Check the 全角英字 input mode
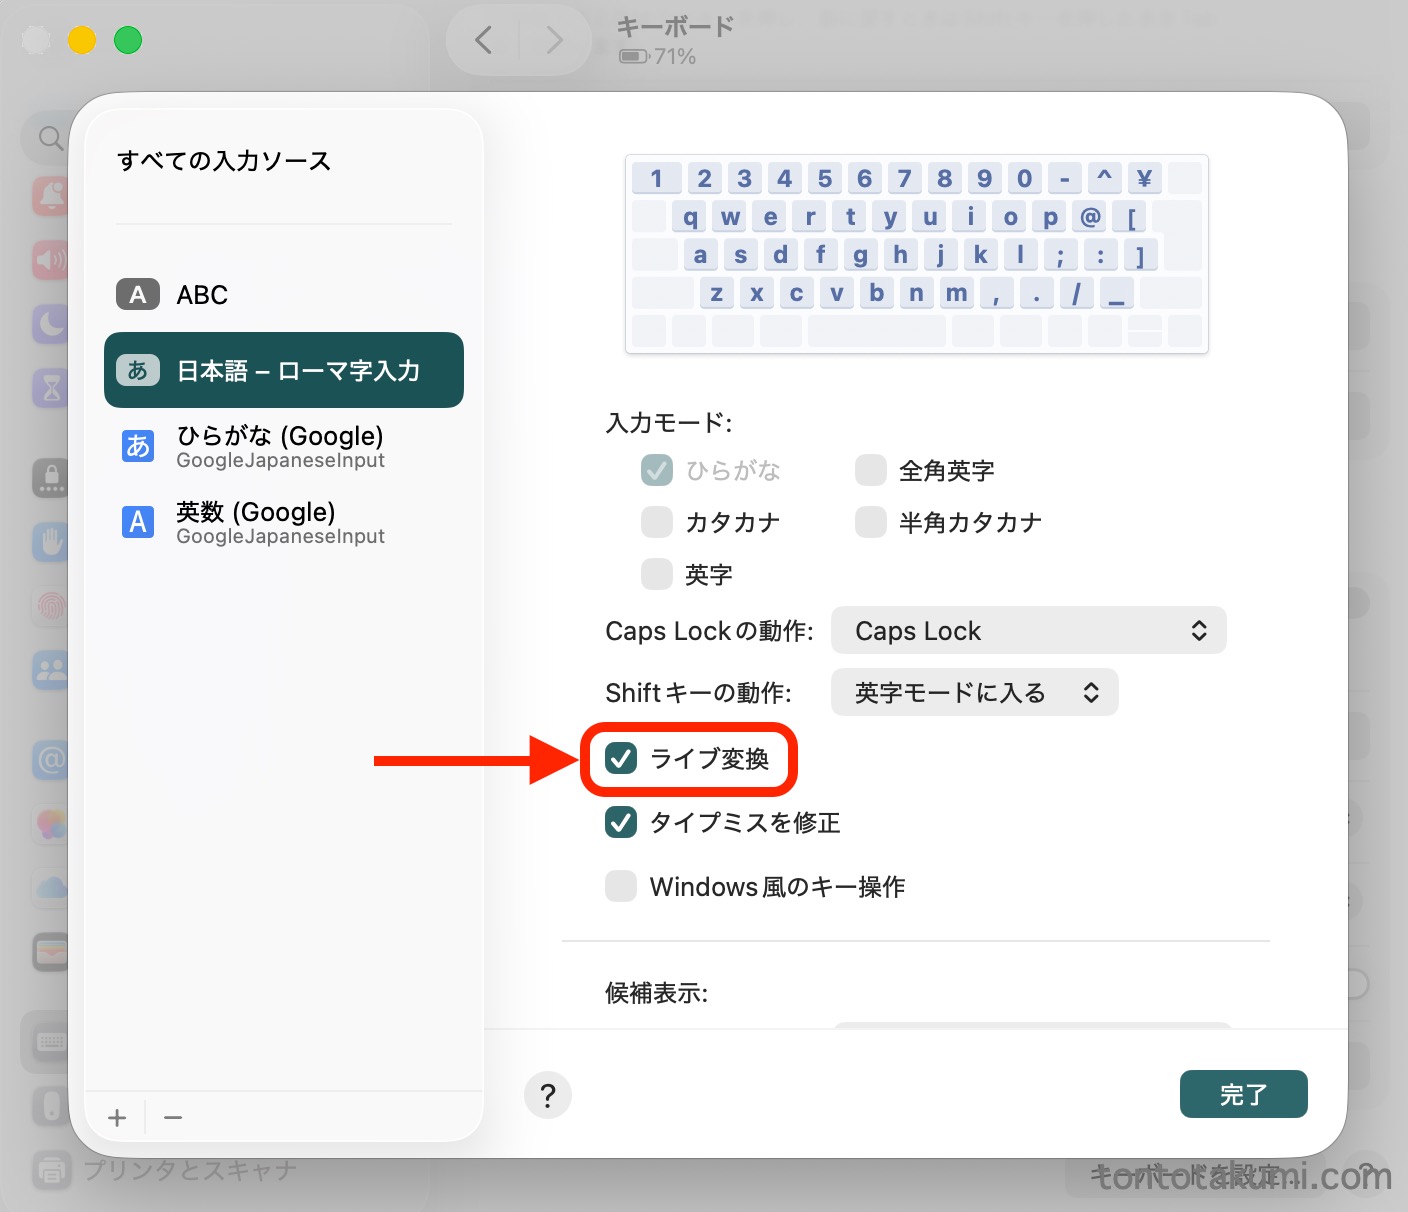This screenshot has height=1212, width=1408. point(871,470)
